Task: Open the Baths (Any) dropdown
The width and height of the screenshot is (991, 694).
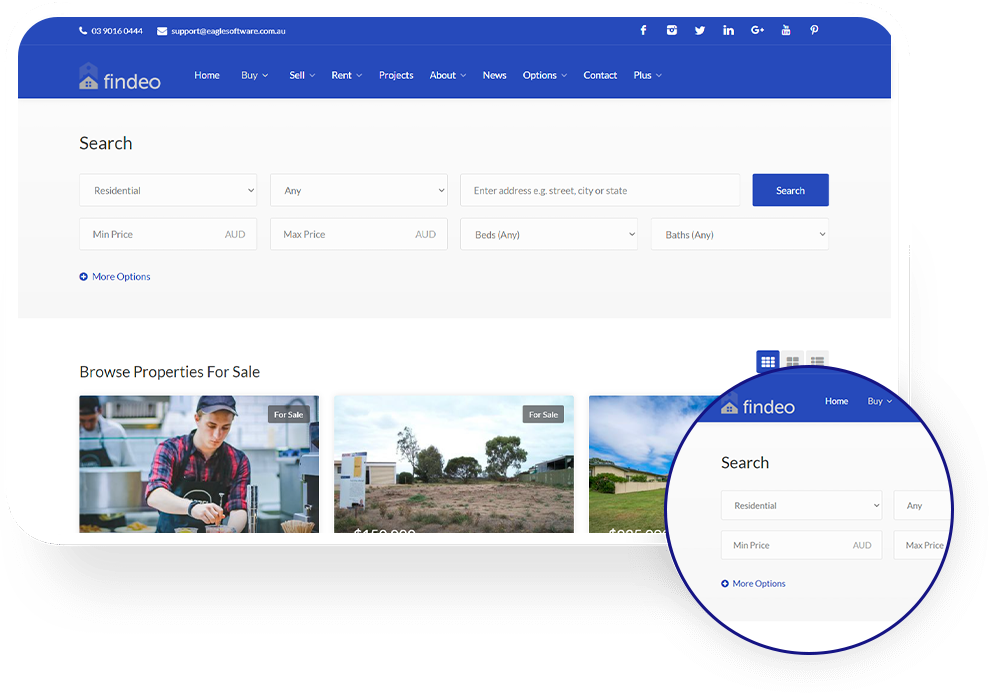Action: (x=739, y=234)
